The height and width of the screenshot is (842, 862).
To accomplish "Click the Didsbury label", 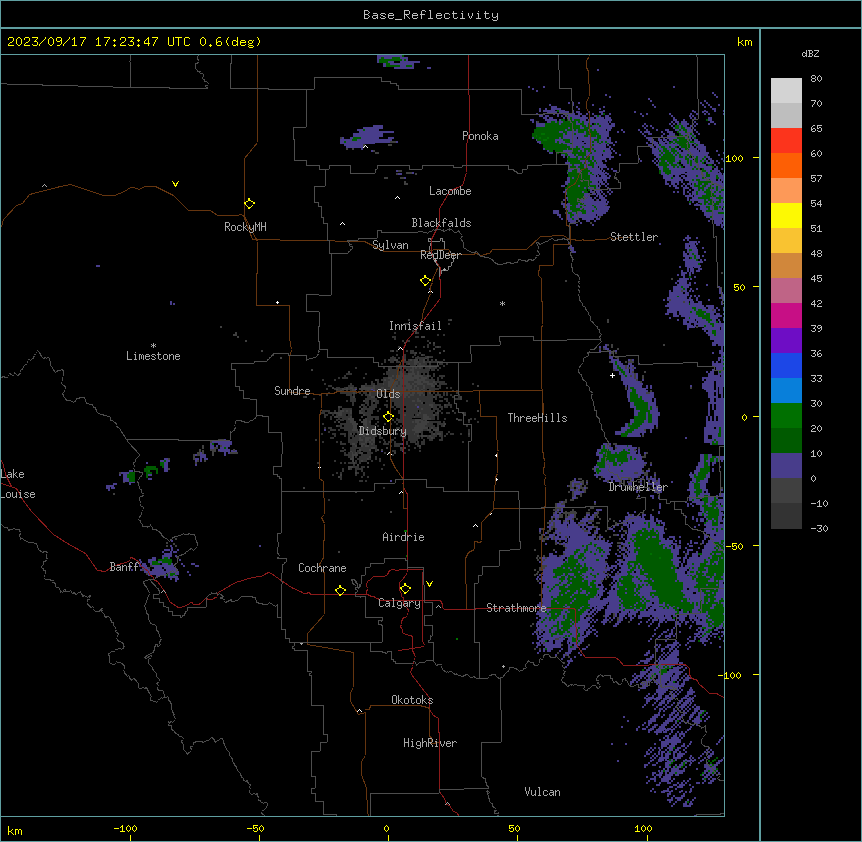I will pyautogui.click(x=383, y=431).
